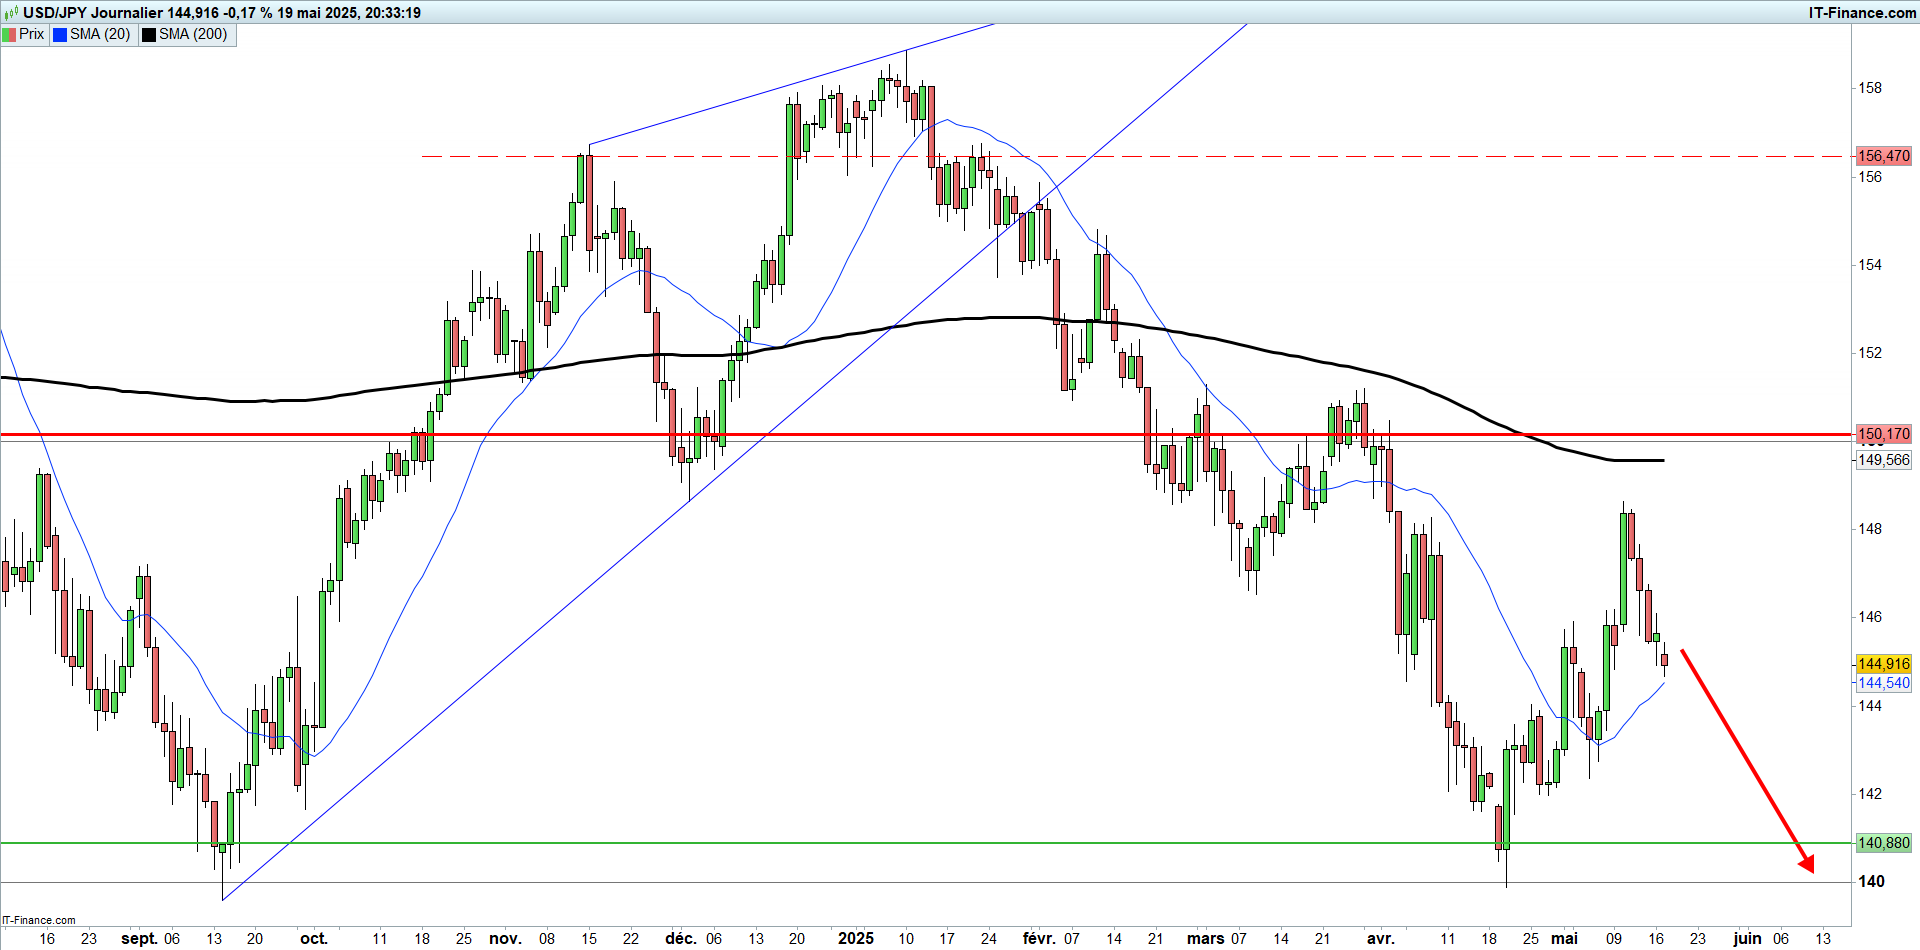Click the black SMA (200) color square
The image size is (1920, 950).
[x=149, y=34]
